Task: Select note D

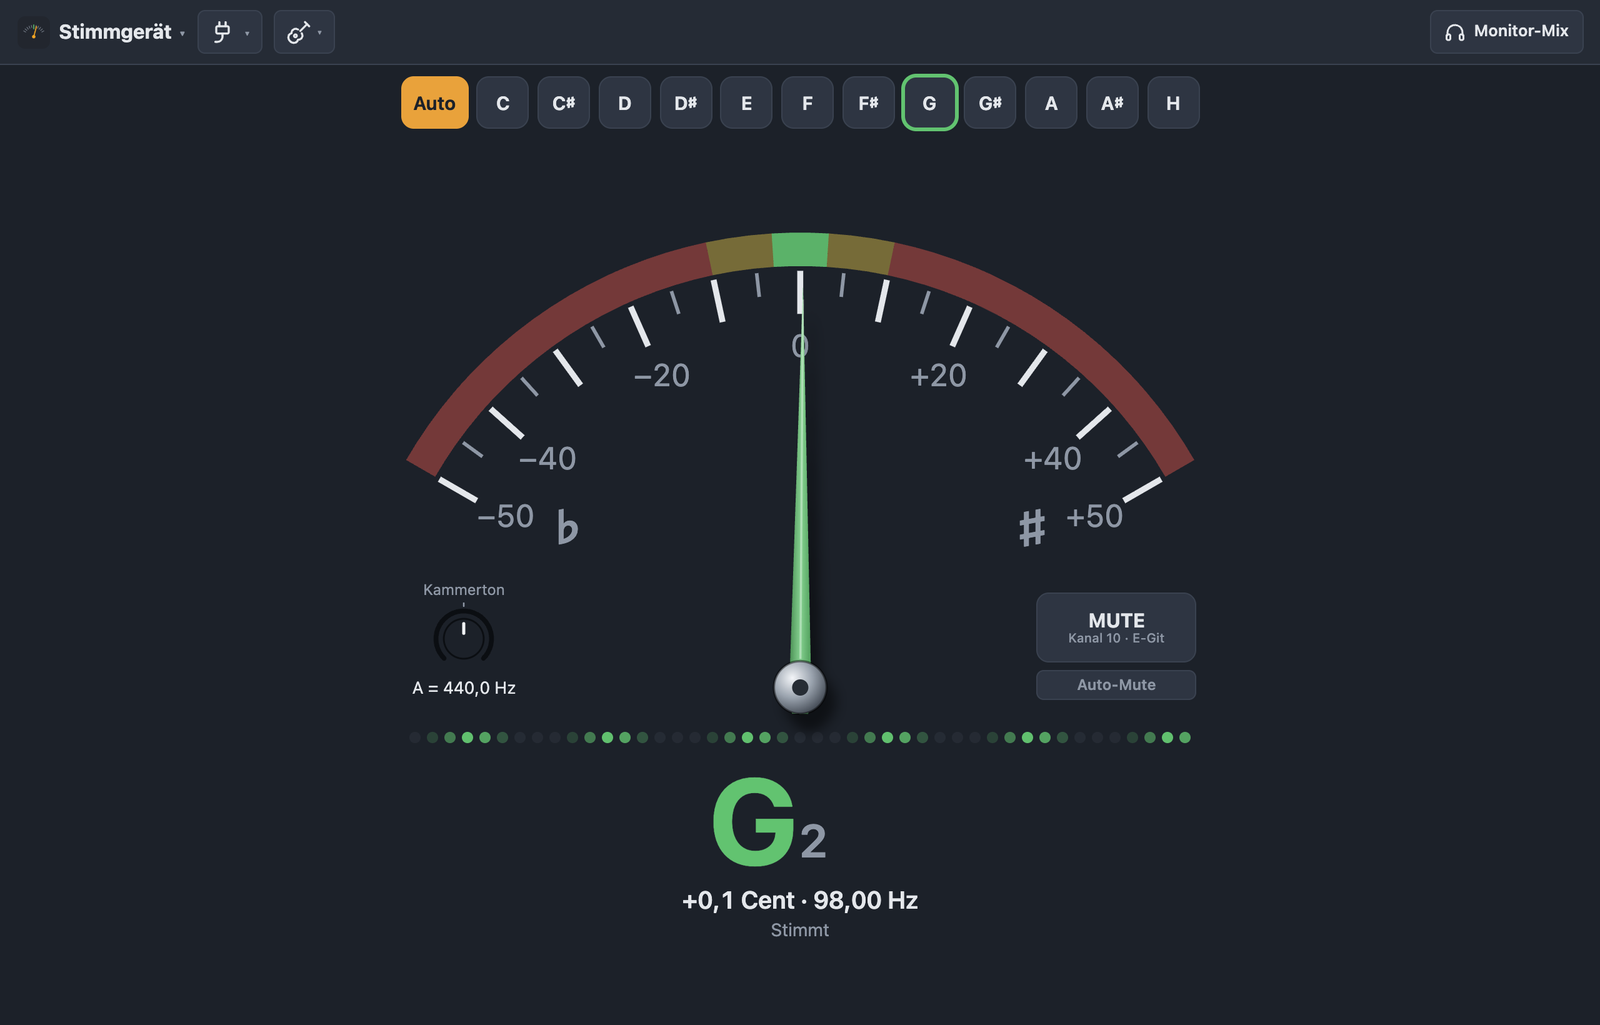Action: [x=625, y=103]
